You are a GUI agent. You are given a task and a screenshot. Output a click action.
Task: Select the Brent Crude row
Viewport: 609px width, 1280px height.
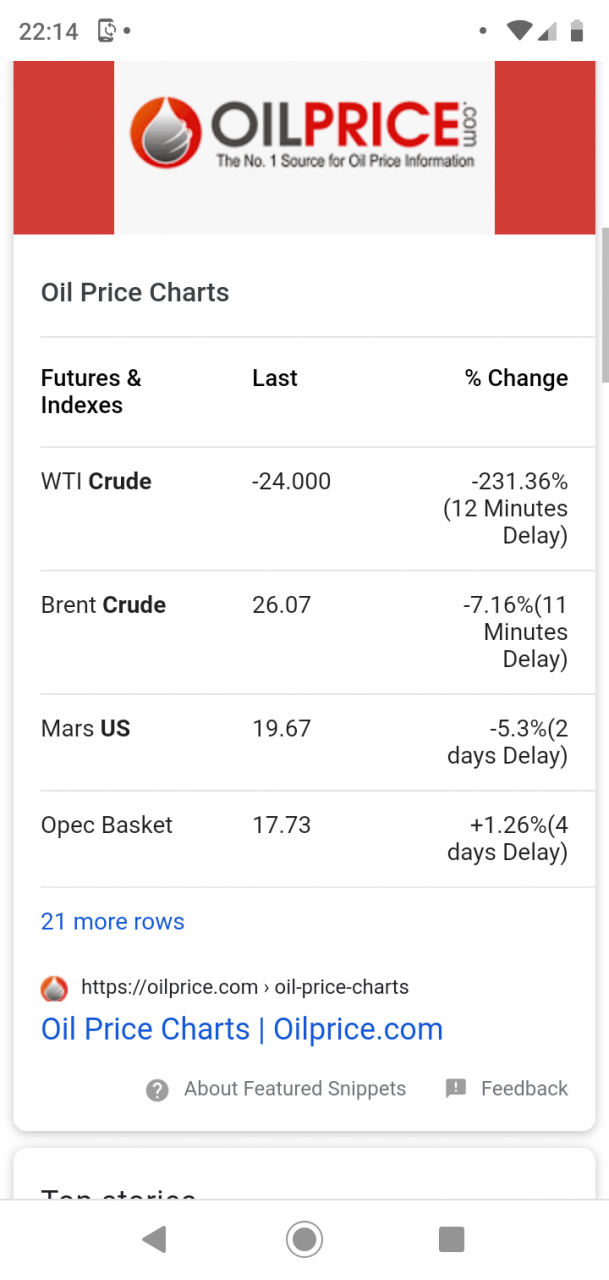(304, 632)
